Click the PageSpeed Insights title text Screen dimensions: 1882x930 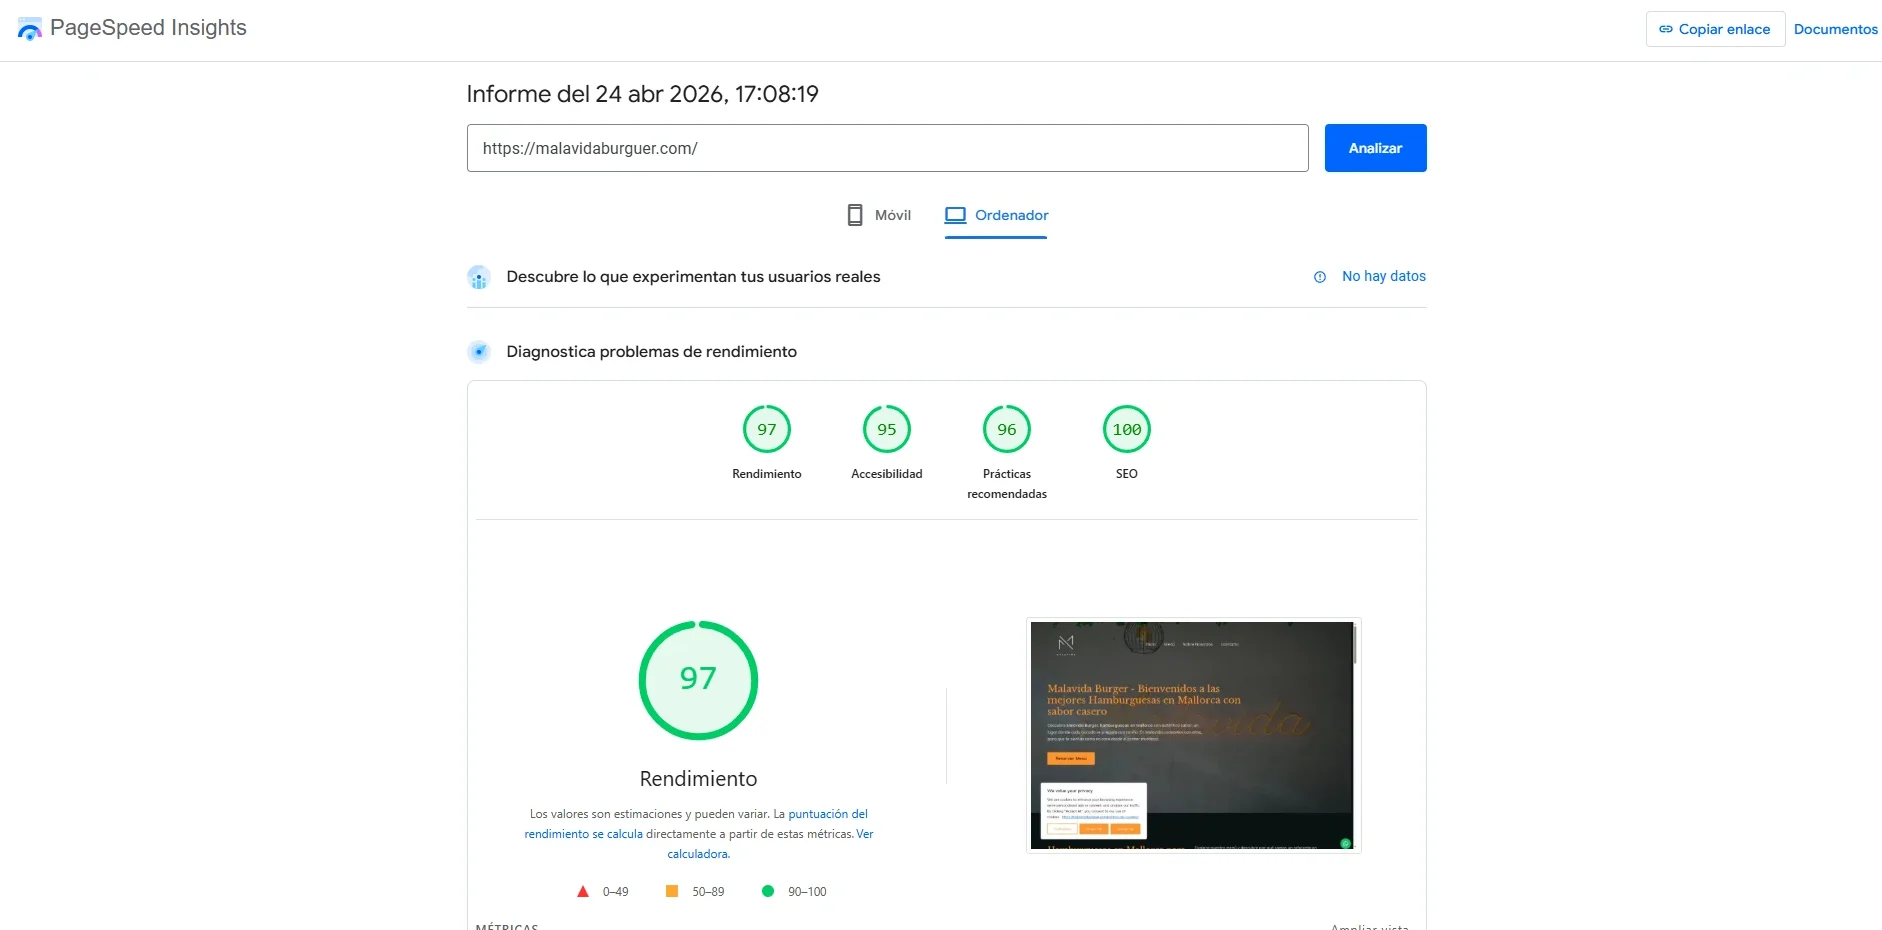(x=148, y=28)
